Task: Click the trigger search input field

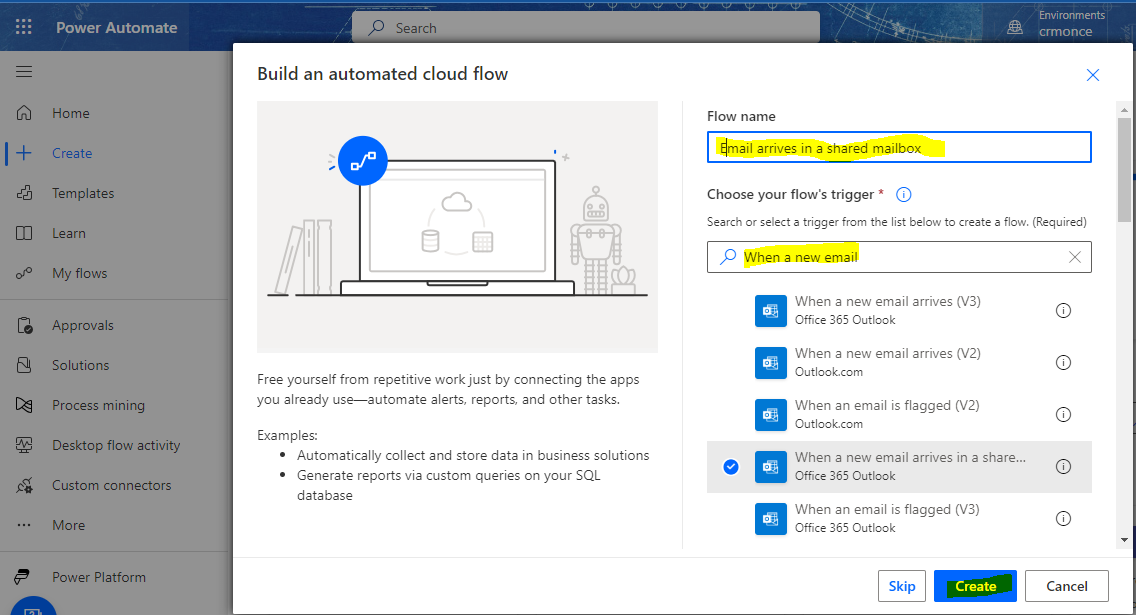Action: click(x=899, y=256)
